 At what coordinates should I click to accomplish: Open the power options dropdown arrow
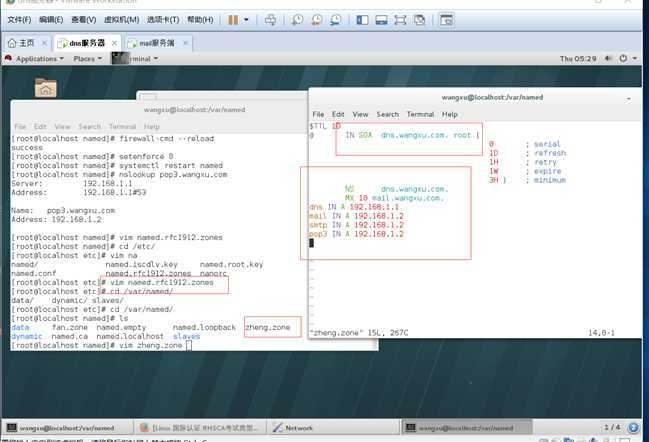(246, 20)
